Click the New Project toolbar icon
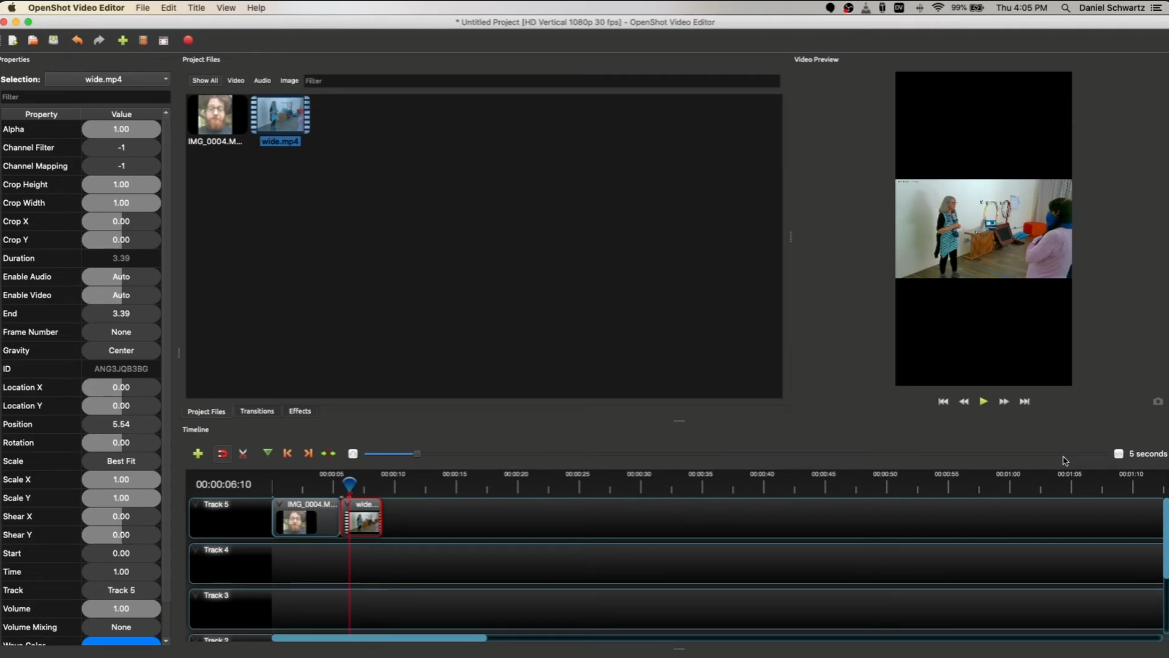Image resolution: width=1169 pixels, height=658 pixels. [x=13, y=40]
